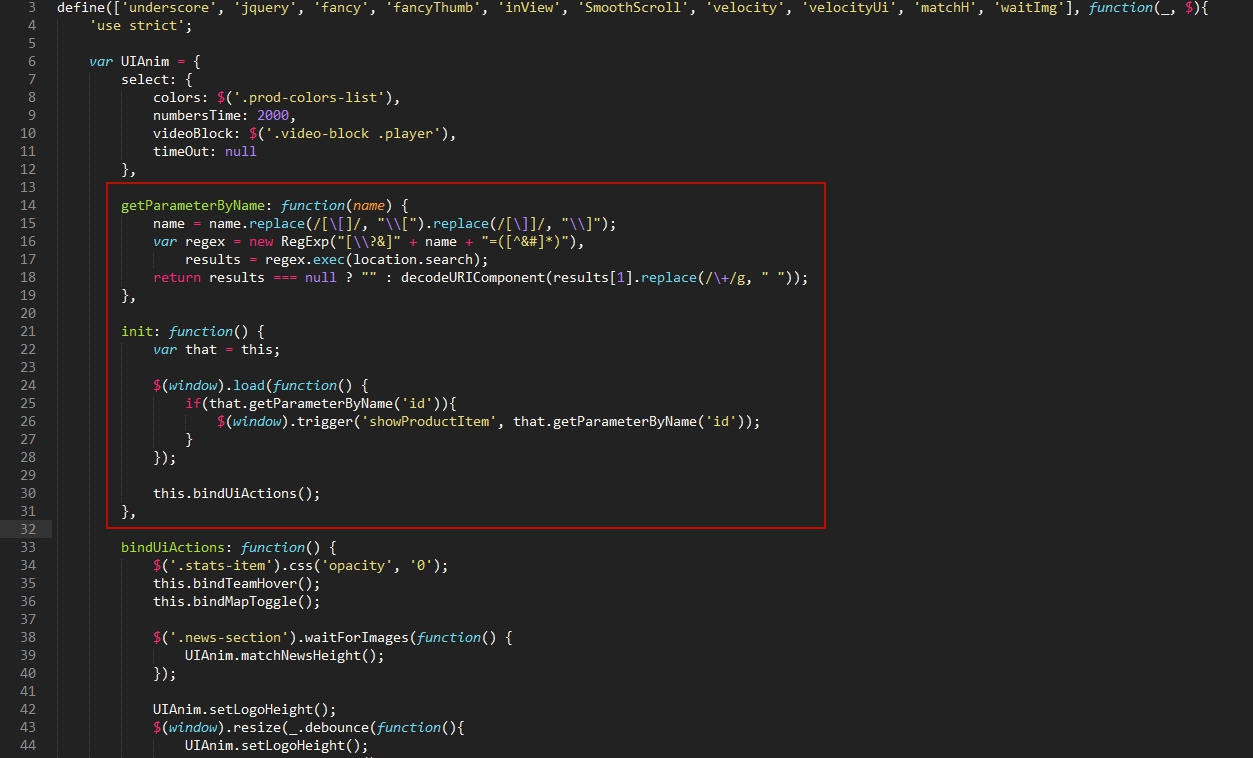This screenshot has width=1253, height=758.
Task: Click the bindUiActions definition on line 33
Action: [176, 547]
